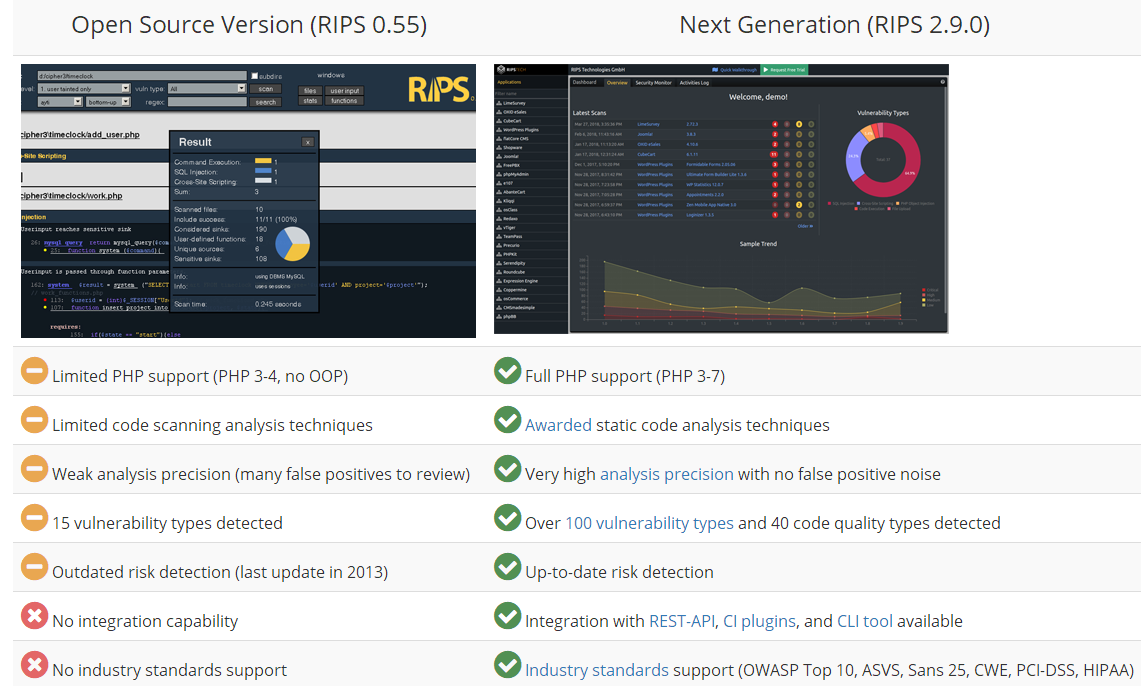Click the green Request Free Trial button

pos(784,70)
